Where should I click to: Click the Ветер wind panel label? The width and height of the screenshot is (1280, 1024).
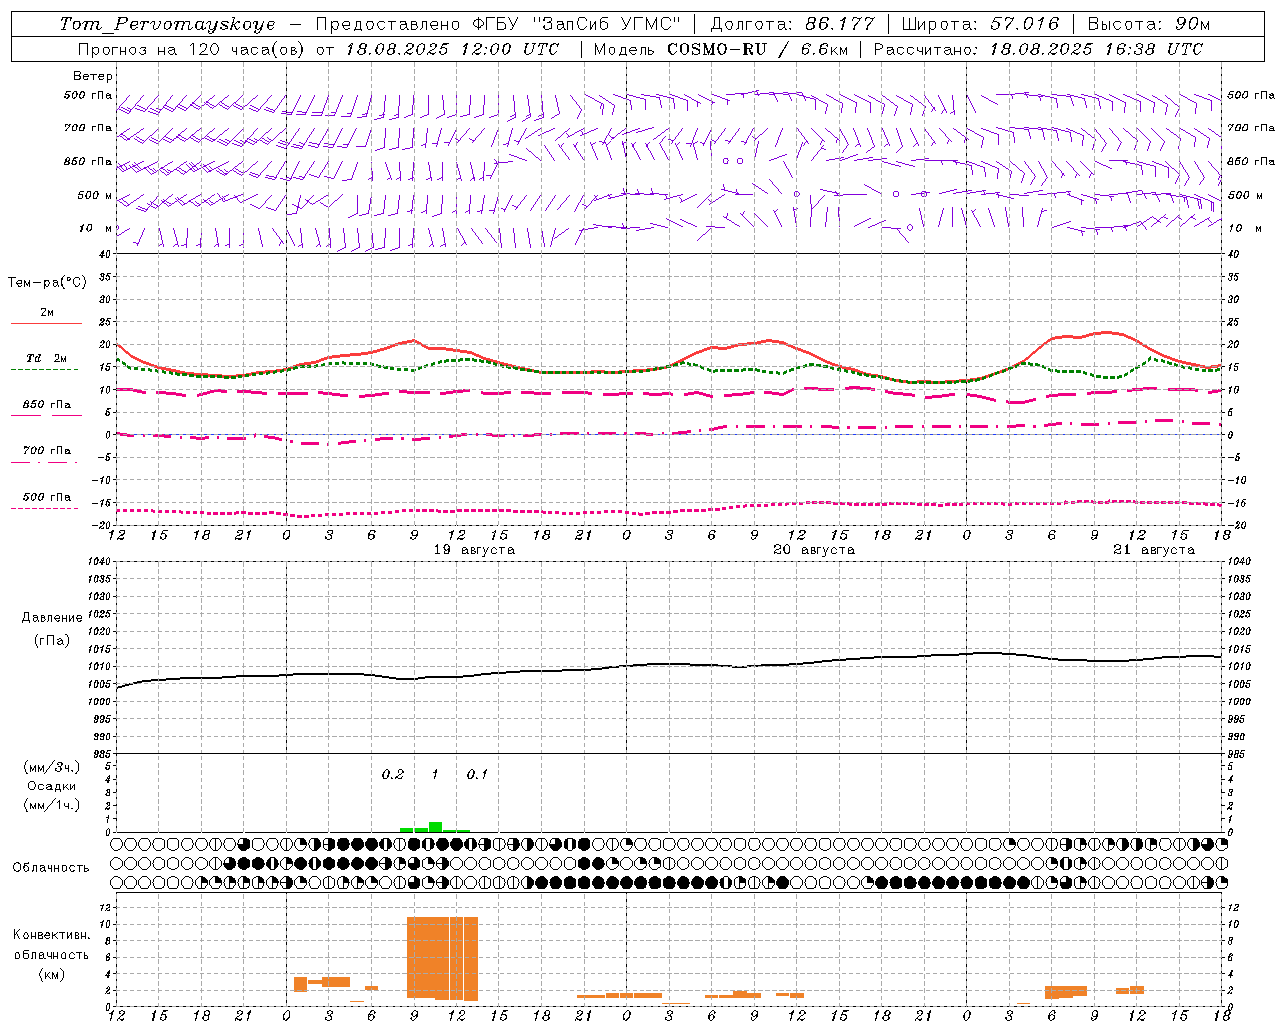(92, 76)
